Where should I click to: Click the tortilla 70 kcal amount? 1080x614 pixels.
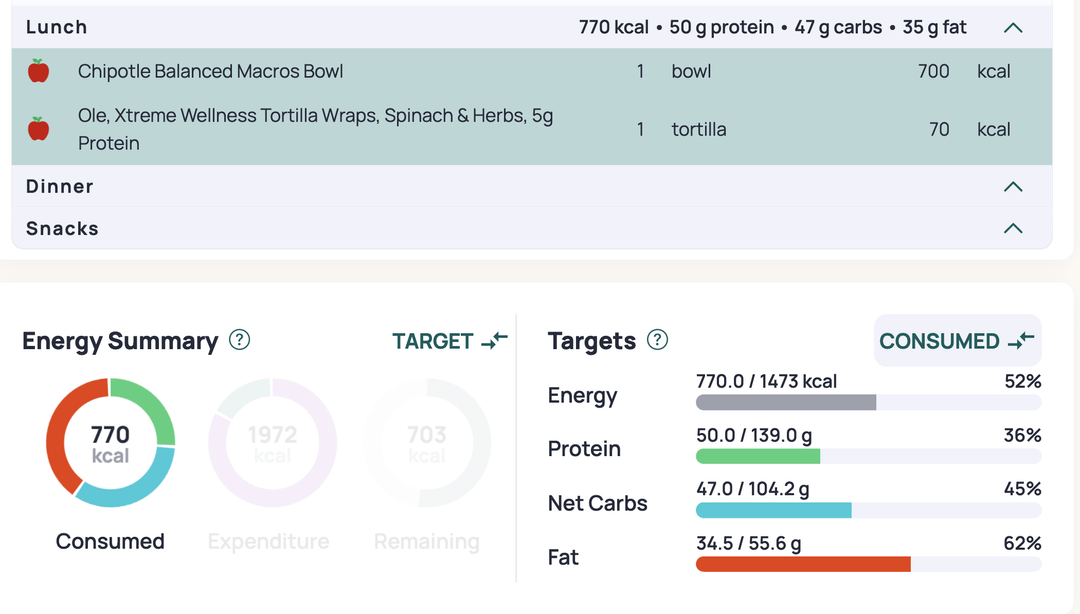[938, 129]
